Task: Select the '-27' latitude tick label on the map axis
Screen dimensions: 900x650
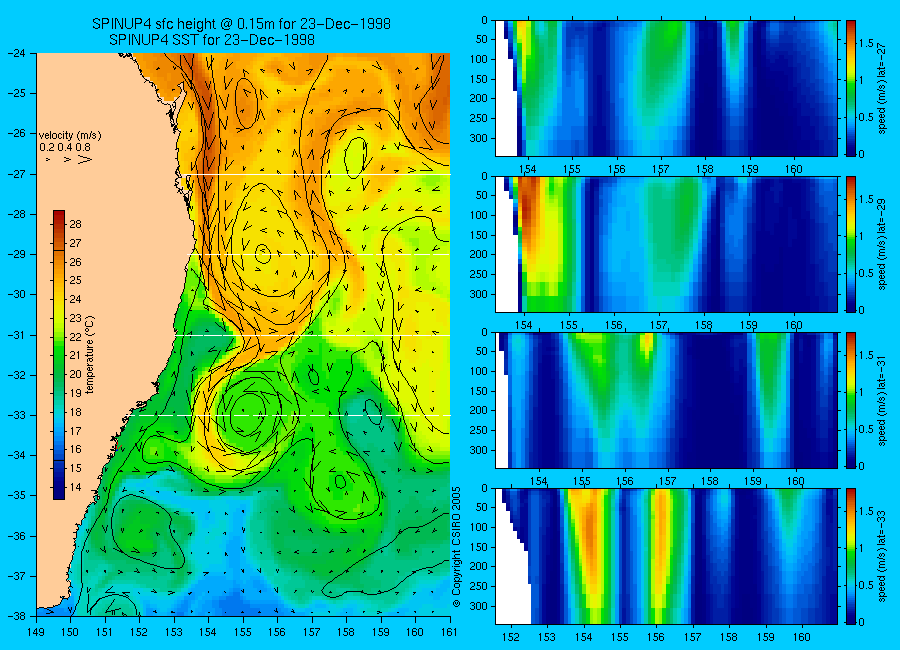Action: point(17,173)
